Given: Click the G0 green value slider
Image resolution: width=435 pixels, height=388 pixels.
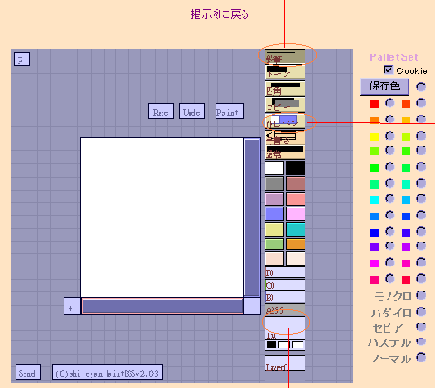Looking at the screenshot, I should (x=285, y=285).
